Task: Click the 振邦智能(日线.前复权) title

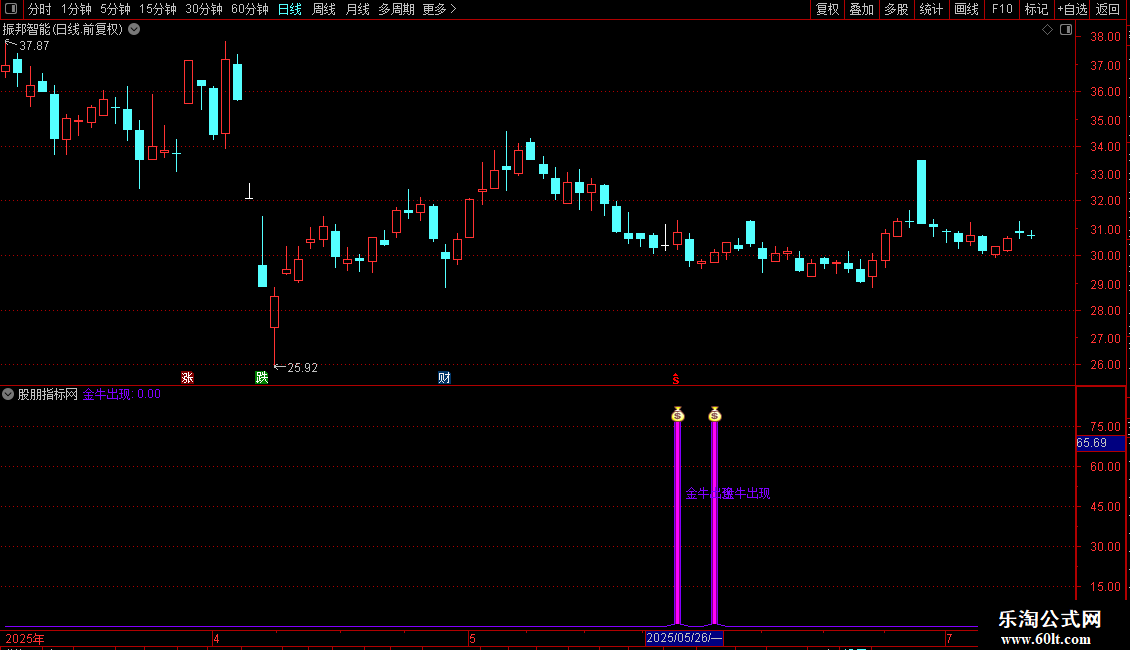Action: pos(63,30)
